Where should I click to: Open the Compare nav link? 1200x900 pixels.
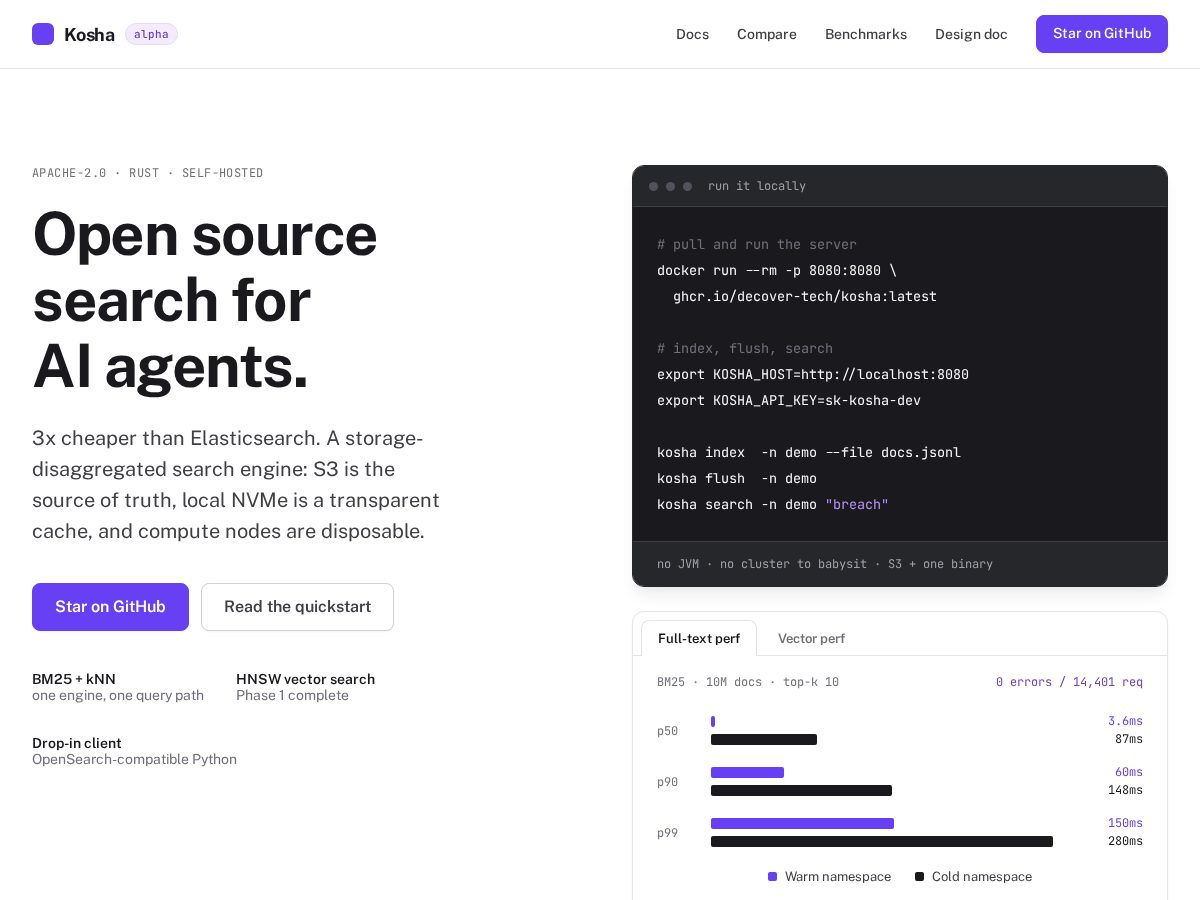pyautogui.click(x=767, y=34)
